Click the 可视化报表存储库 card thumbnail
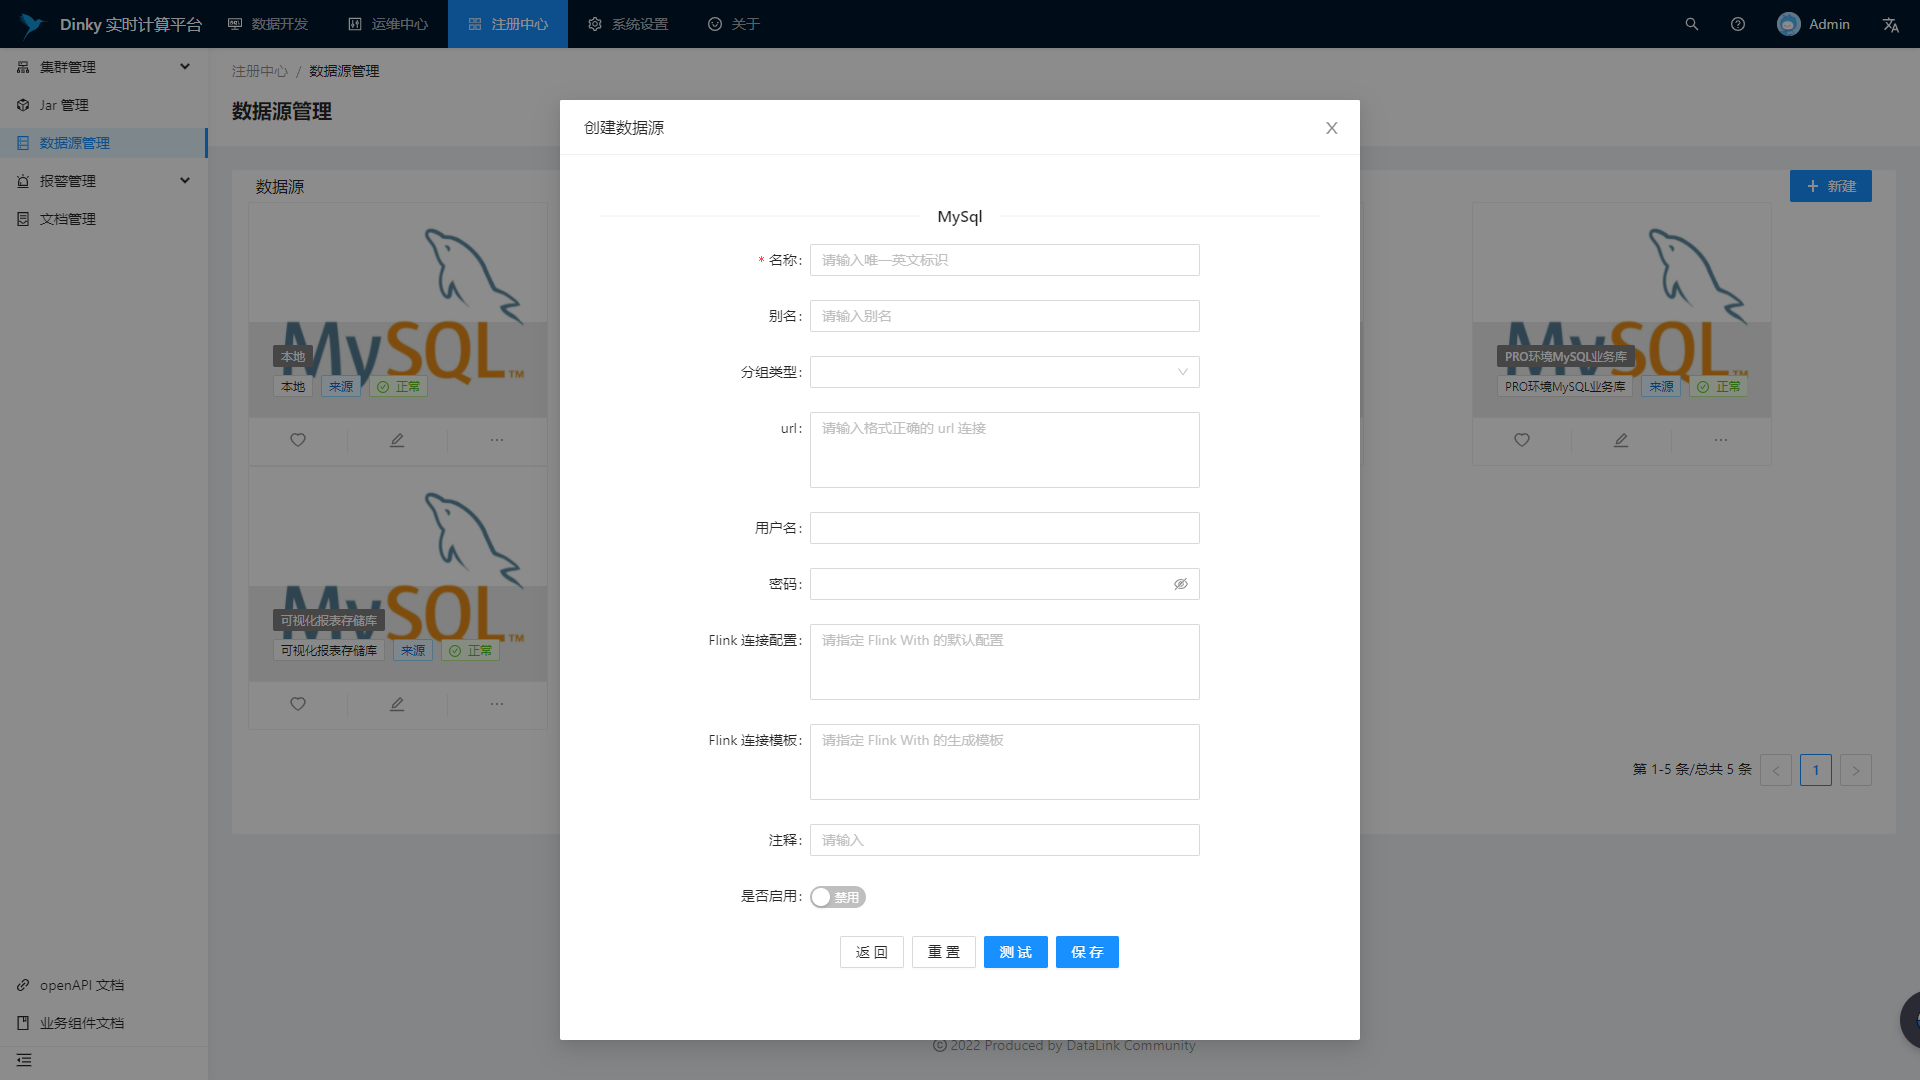Screen dimensions: 1920x1080 [x=398, y=574]
